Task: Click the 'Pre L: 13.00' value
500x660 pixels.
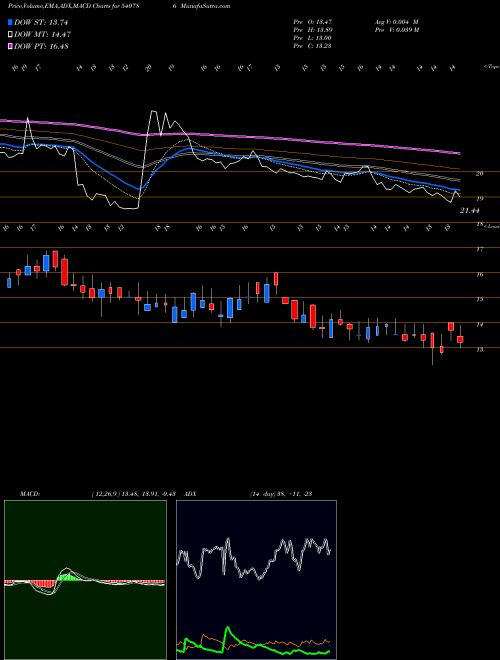Action: (x=312, y=38)
